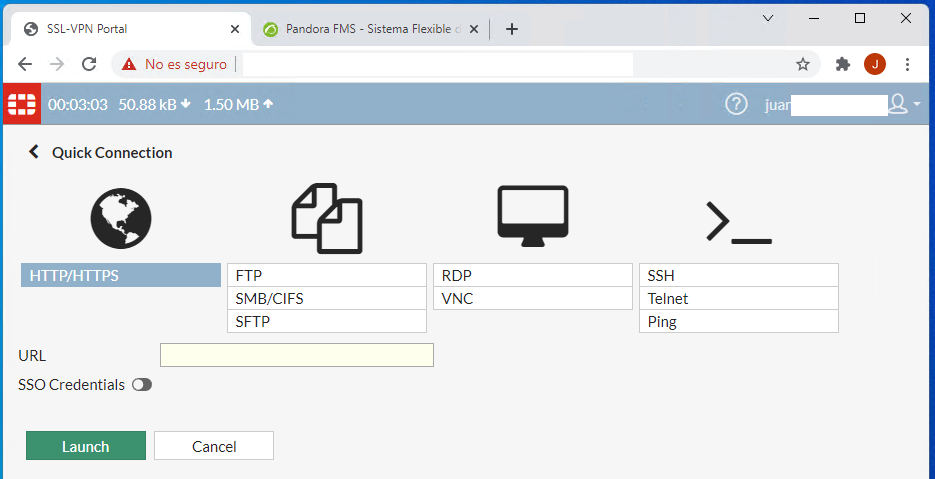
Task: Enable the SSO Credentials toggle
Action: tap(142, 384)
